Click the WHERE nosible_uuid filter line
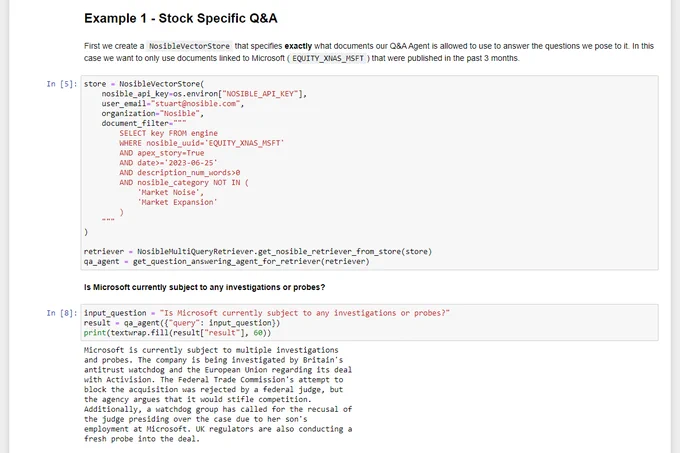The width and height of the screenshot is (680, 453). click(202, 143)
